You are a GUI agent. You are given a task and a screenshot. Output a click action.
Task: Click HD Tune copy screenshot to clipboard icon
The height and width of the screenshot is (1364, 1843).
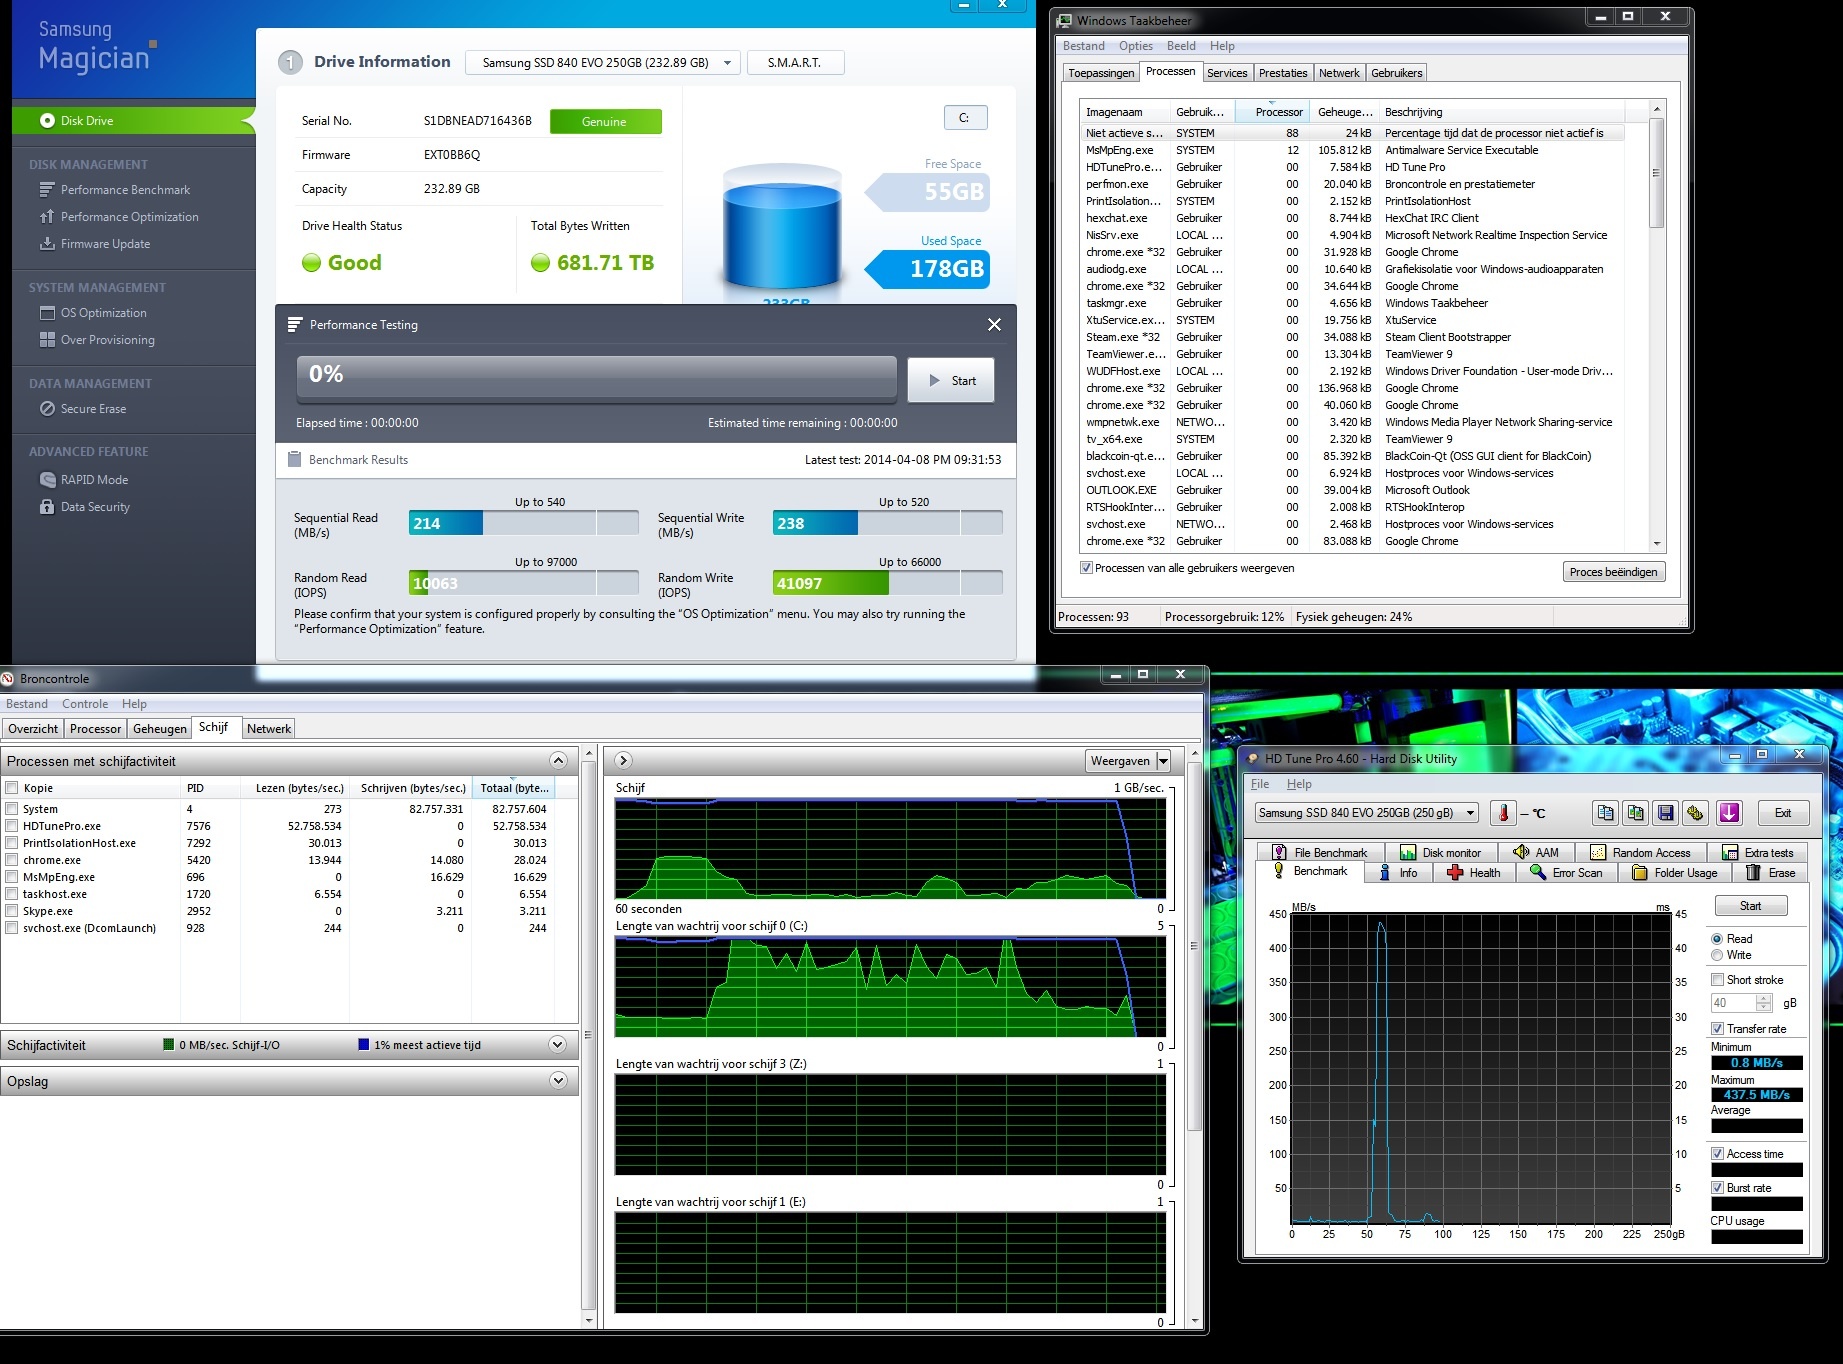pos(1636,813)
